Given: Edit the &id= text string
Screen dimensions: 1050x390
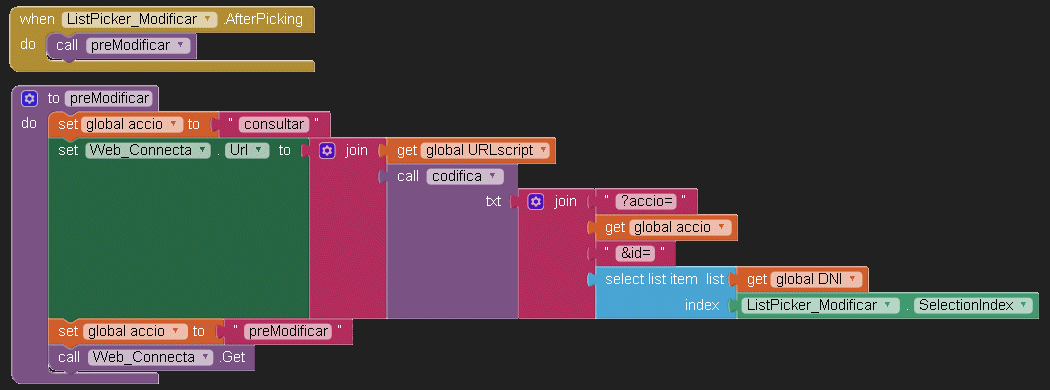Looking at the screenshot, I should click(x=635, y=253).
